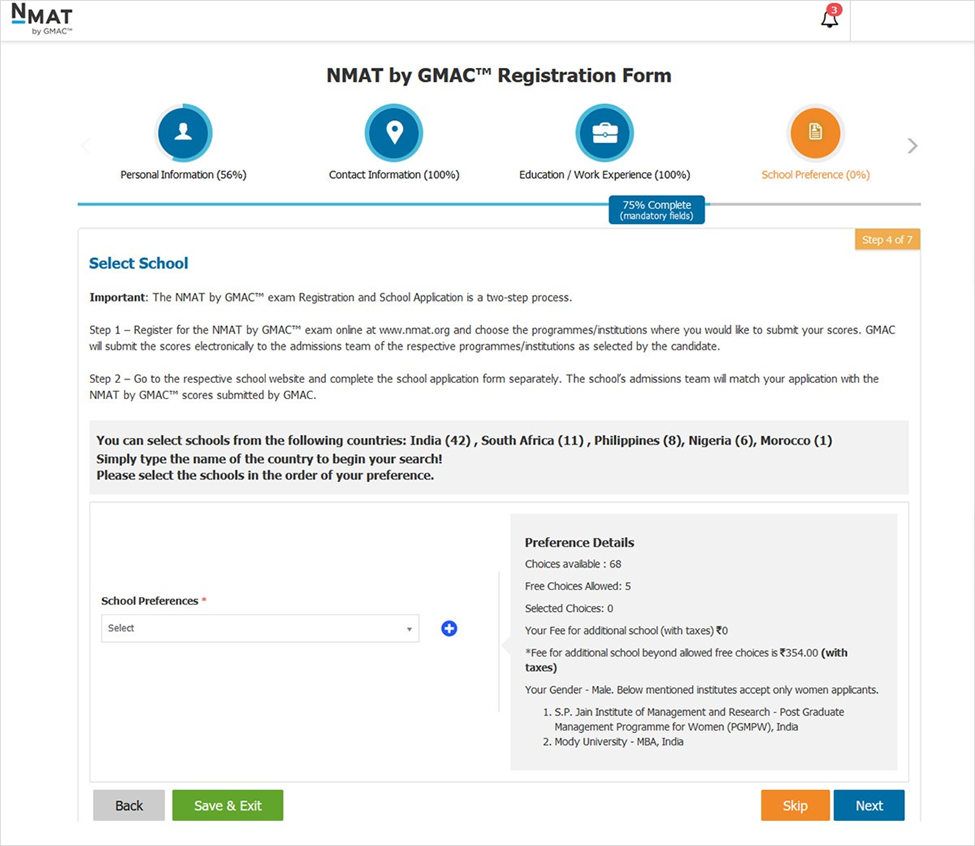The height and width of the screenshot is (846, 975).
Task: Click the notification count badge showing 3
Action: coord(834,10)
